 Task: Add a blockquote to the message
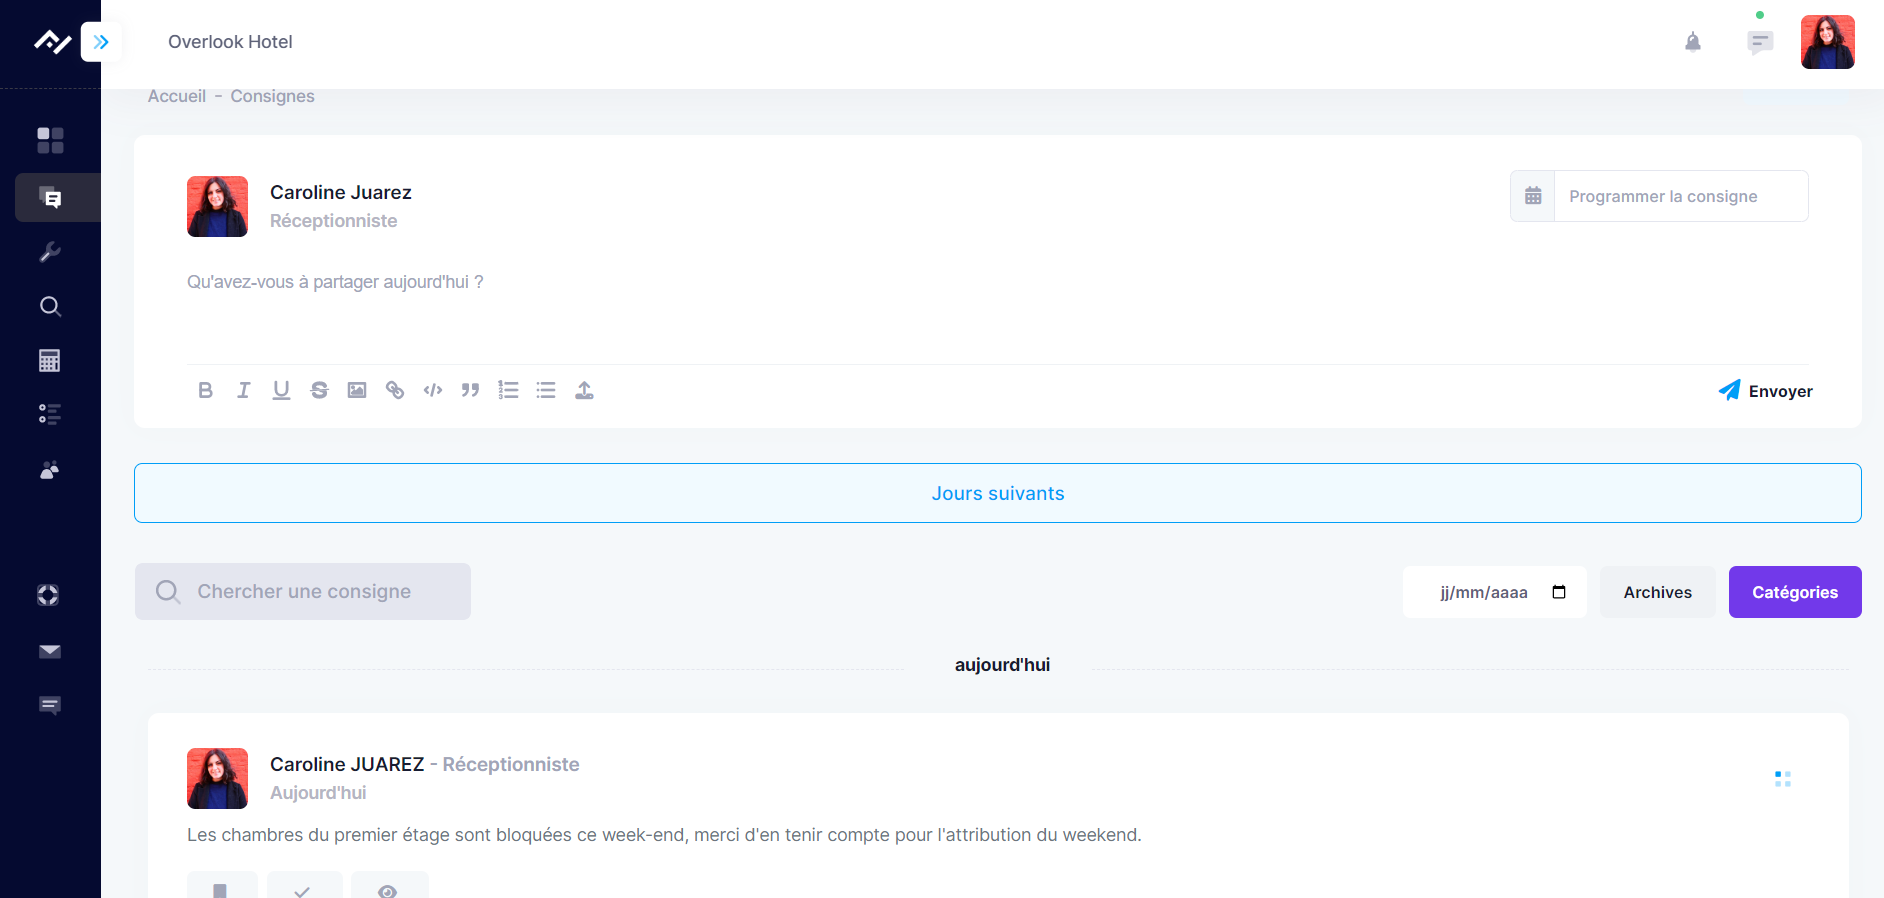pyautogui.click(x=470, y=390)
